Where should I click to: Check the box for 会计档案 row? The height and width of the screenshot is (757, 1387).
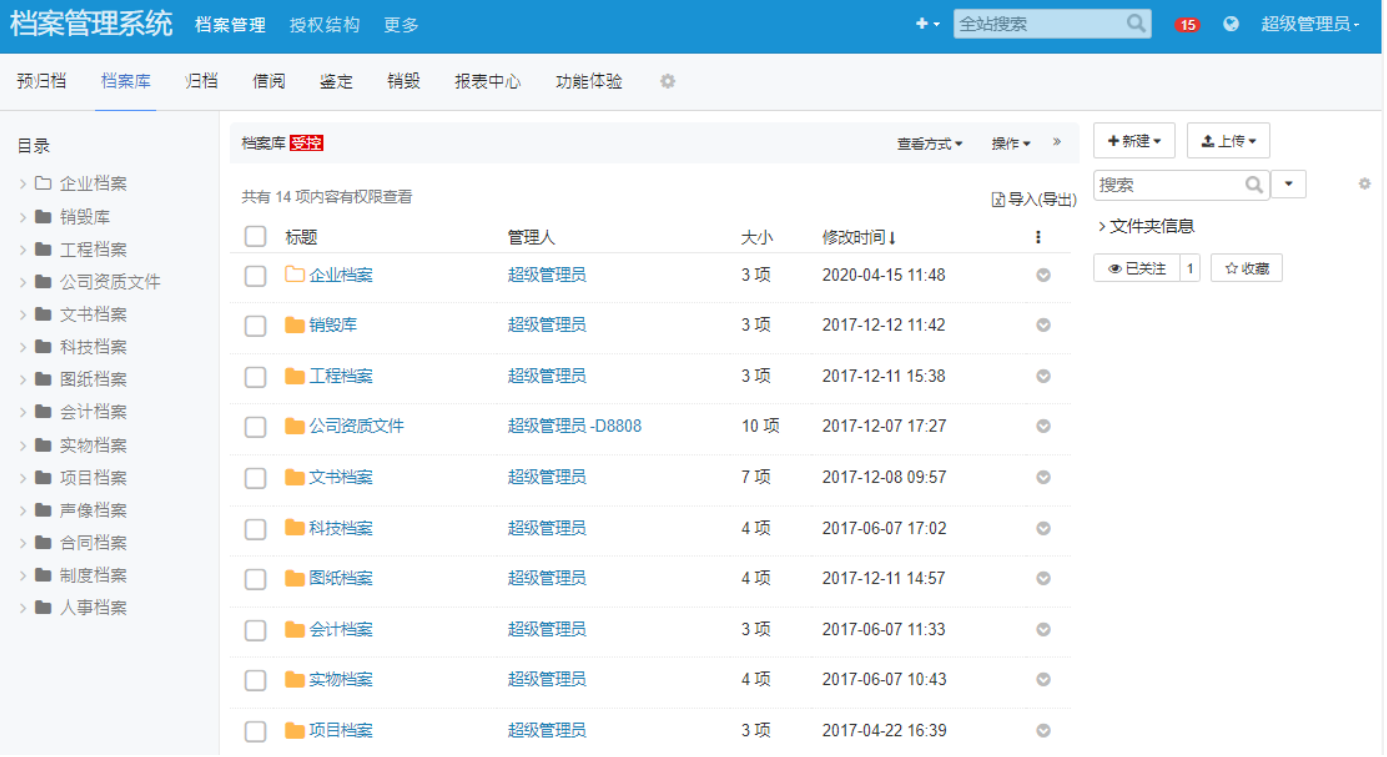[x=256, y=630]
